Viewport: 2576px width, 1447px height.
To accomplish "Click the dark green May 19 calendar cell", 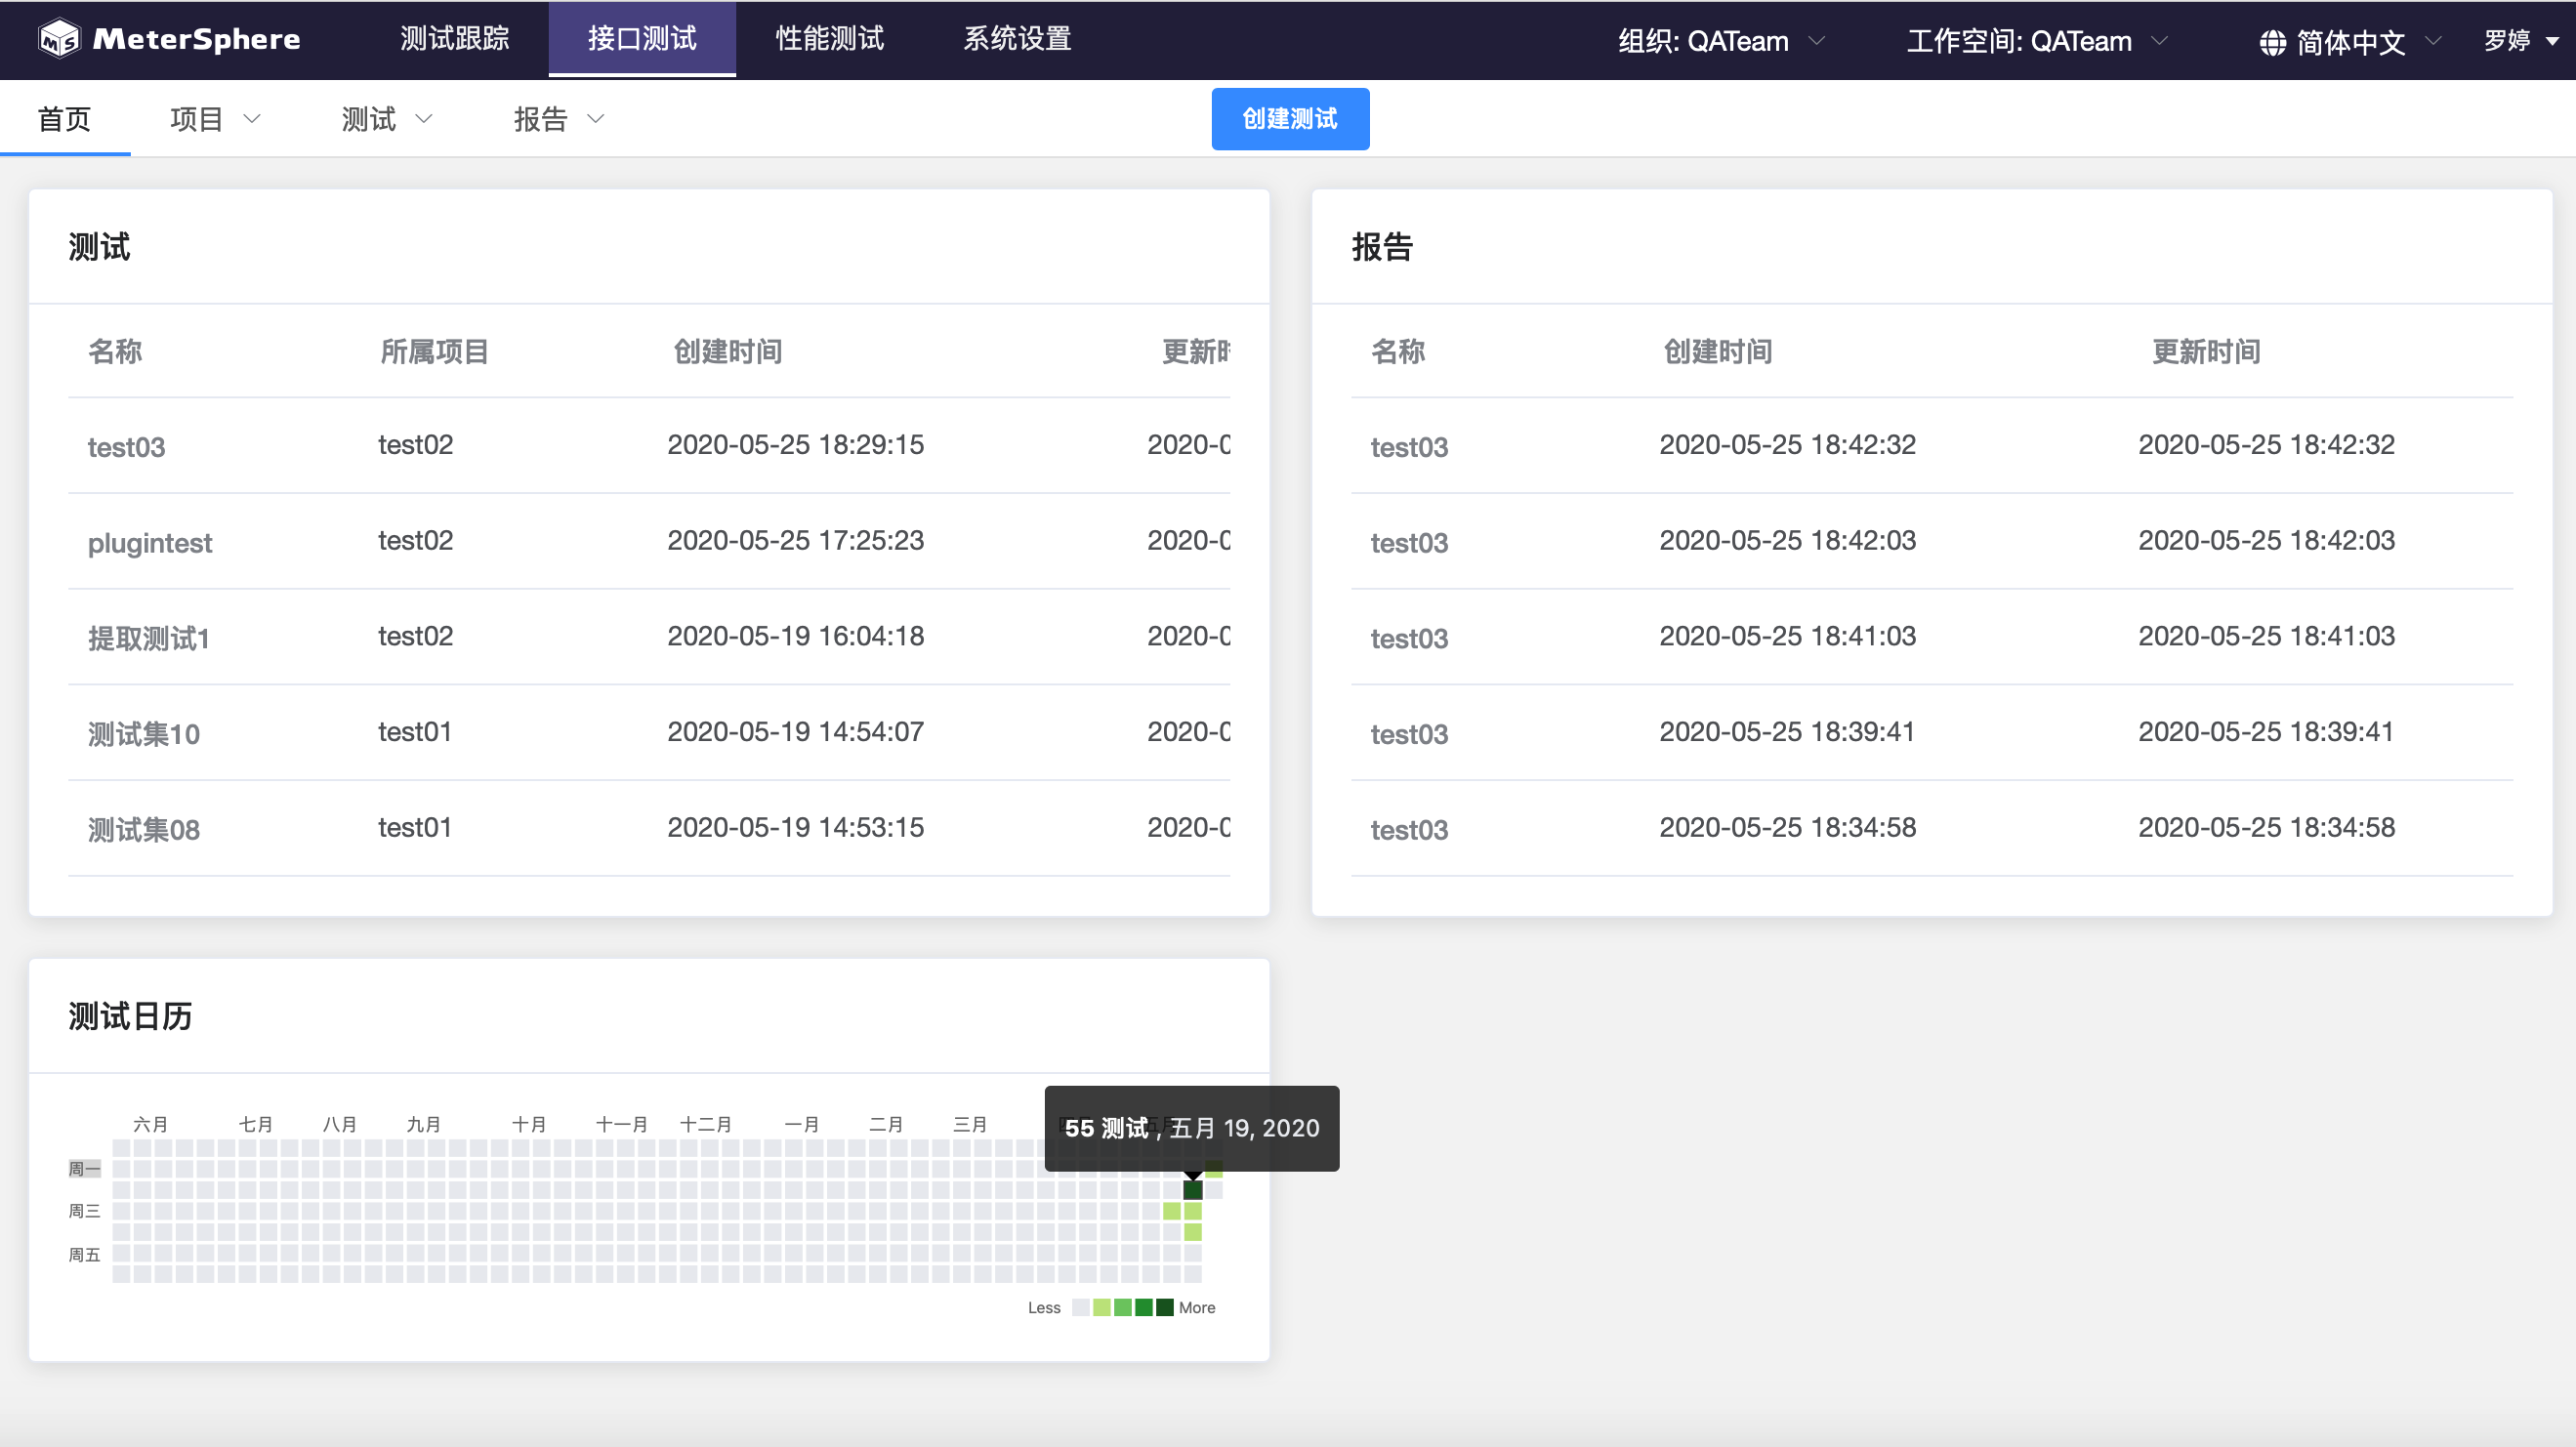I will [x=1193, y=1190].
